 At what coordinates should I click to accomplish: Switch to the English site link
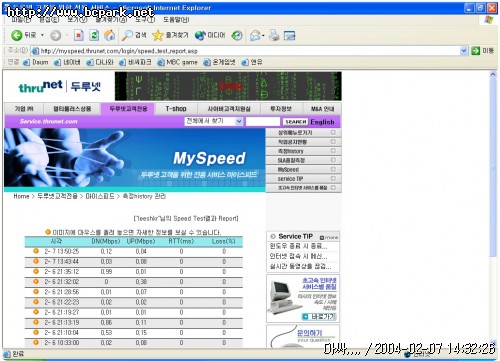tap(322, 122)
